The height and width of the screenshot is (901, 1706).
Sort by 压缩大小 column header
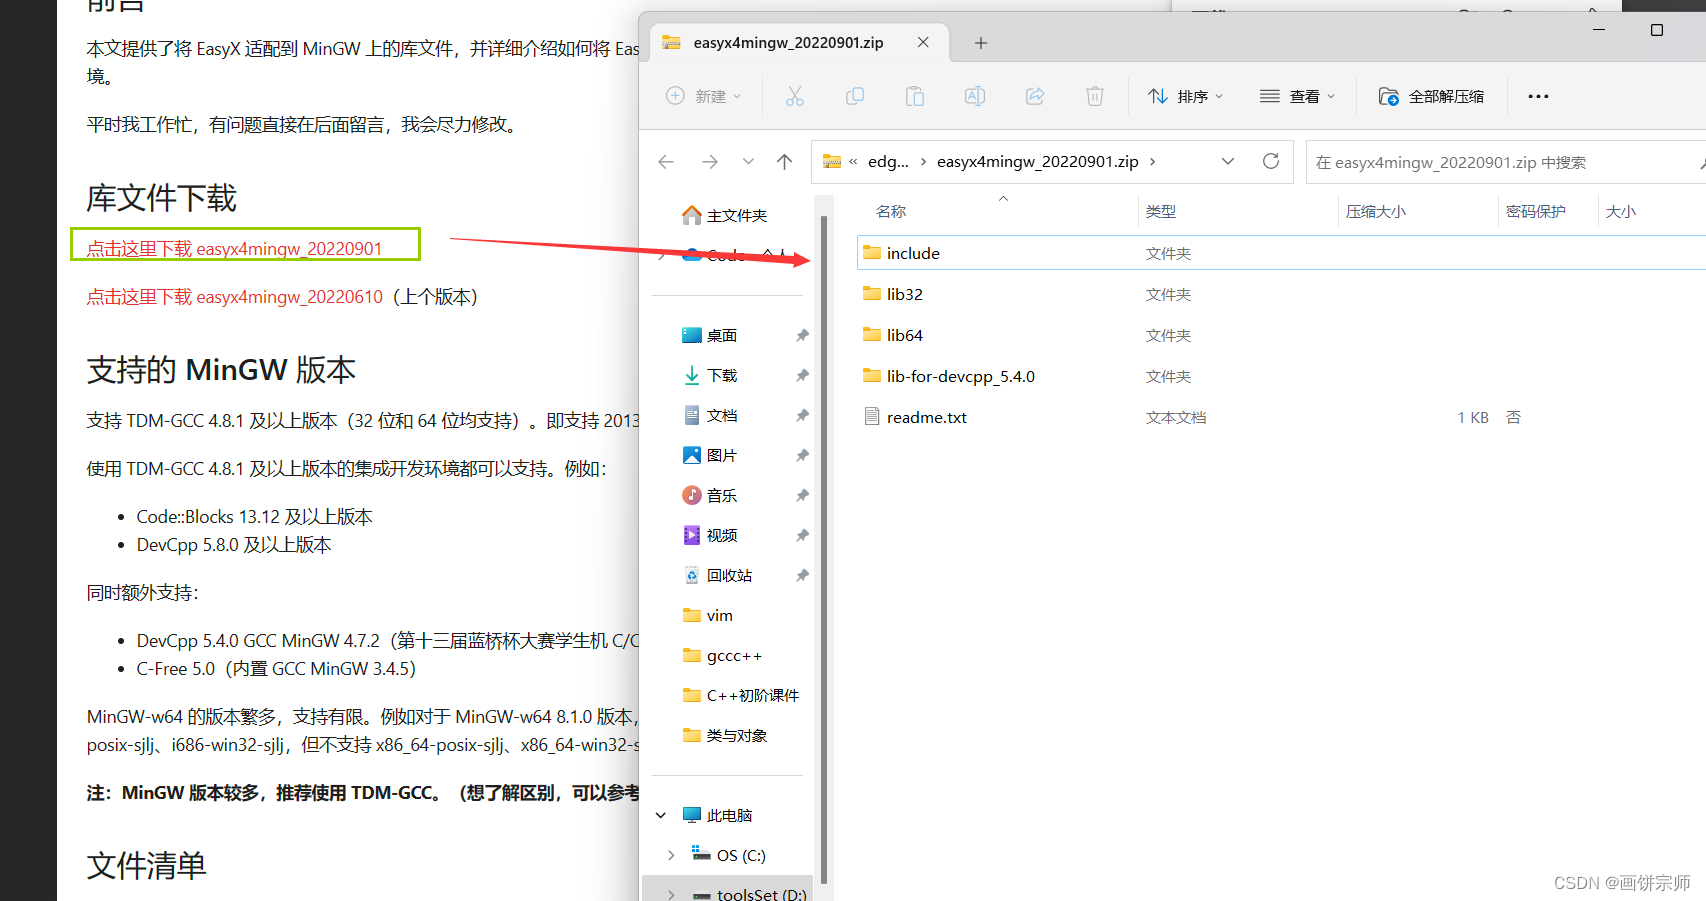(1376, 212)
